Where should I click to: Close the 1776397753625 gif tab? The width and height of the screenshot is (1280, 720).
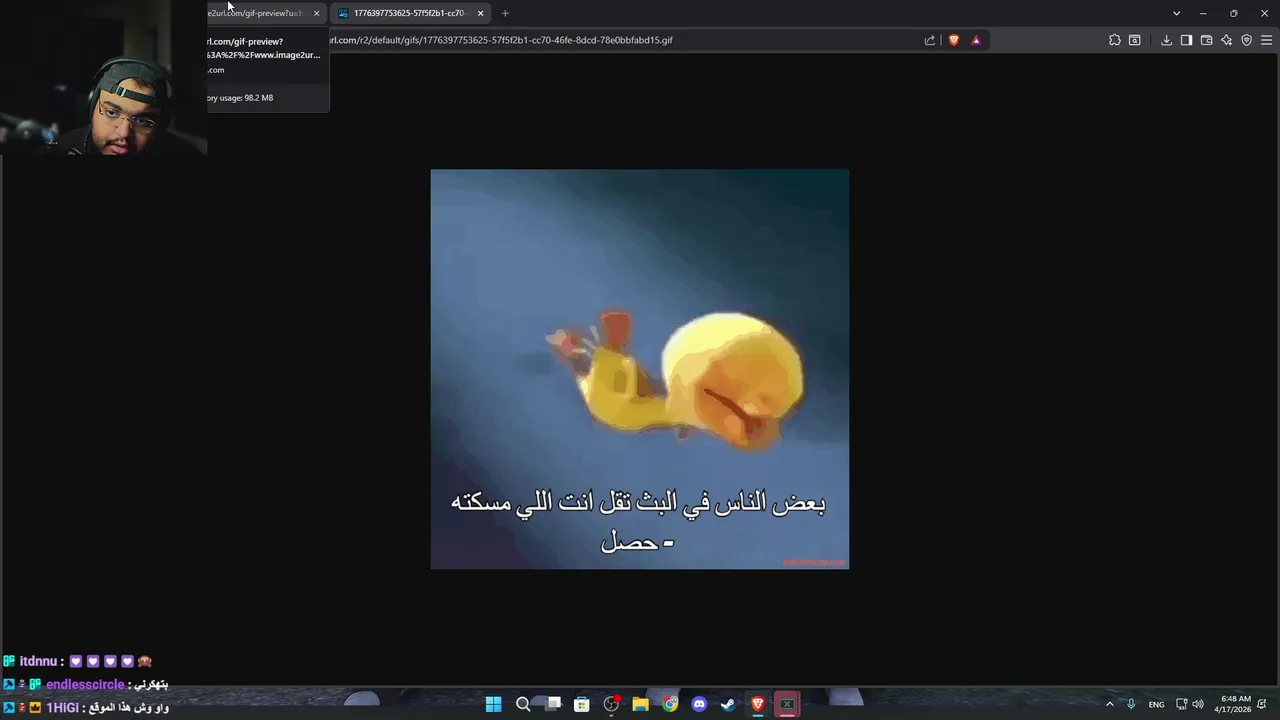pos(480,13)
